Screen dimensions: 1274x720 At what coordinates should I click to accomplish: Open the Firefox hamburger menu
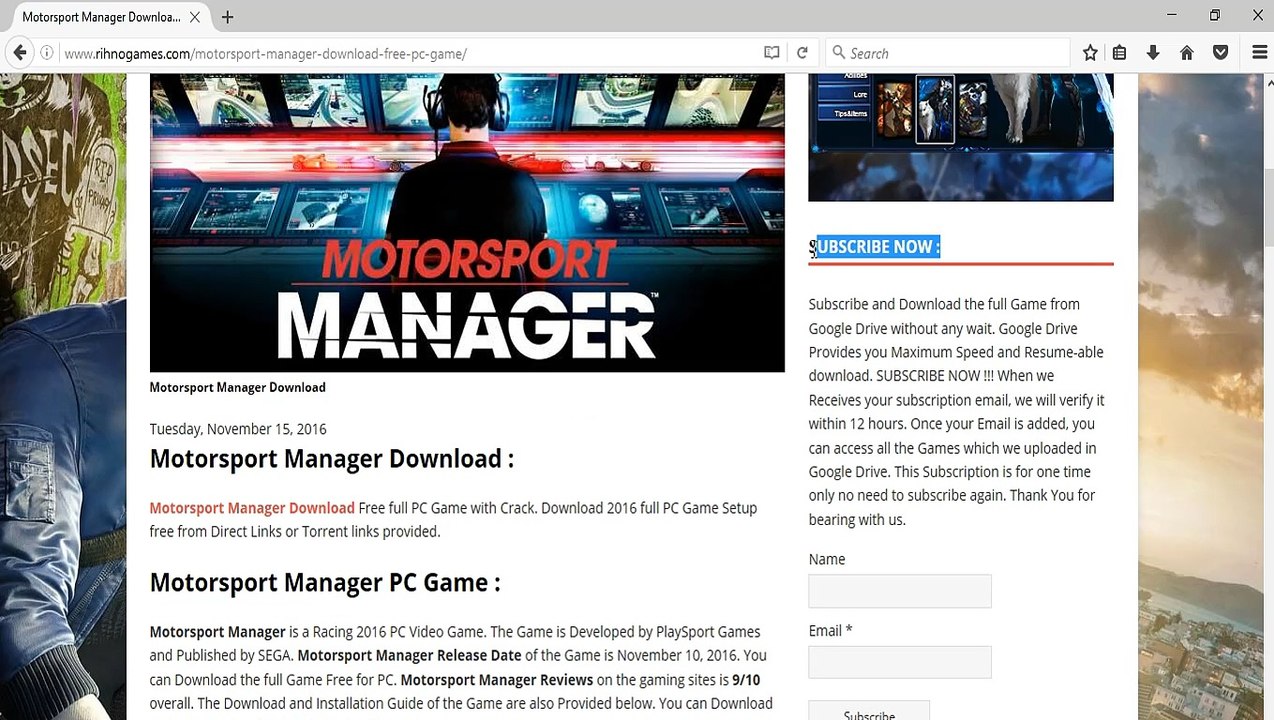click(1260, 53)
